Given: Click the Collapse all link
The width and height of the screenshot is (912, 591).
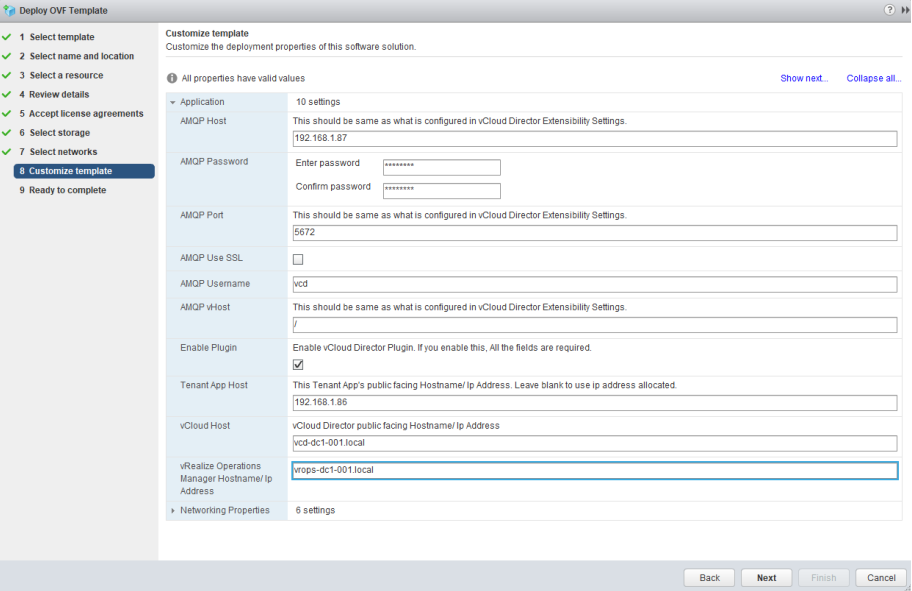Looking at the screenshot, I should (873, 78).
